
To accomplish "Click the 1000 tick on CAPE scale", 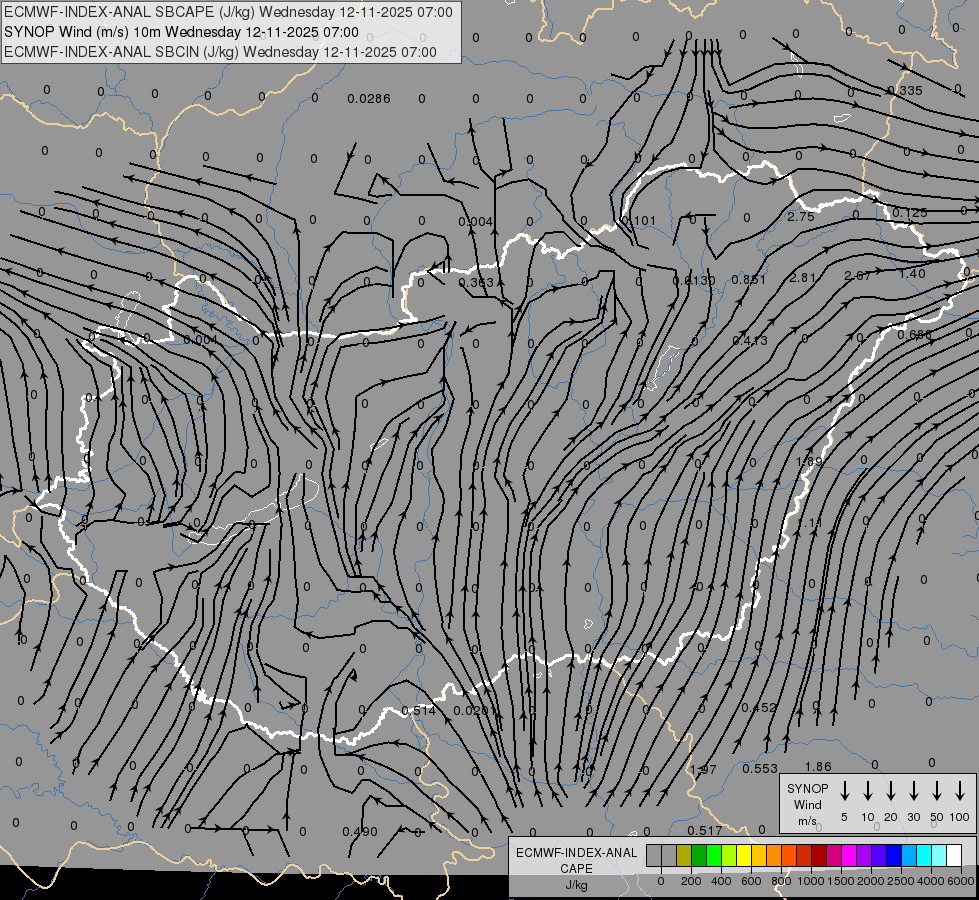I will 811,881.
